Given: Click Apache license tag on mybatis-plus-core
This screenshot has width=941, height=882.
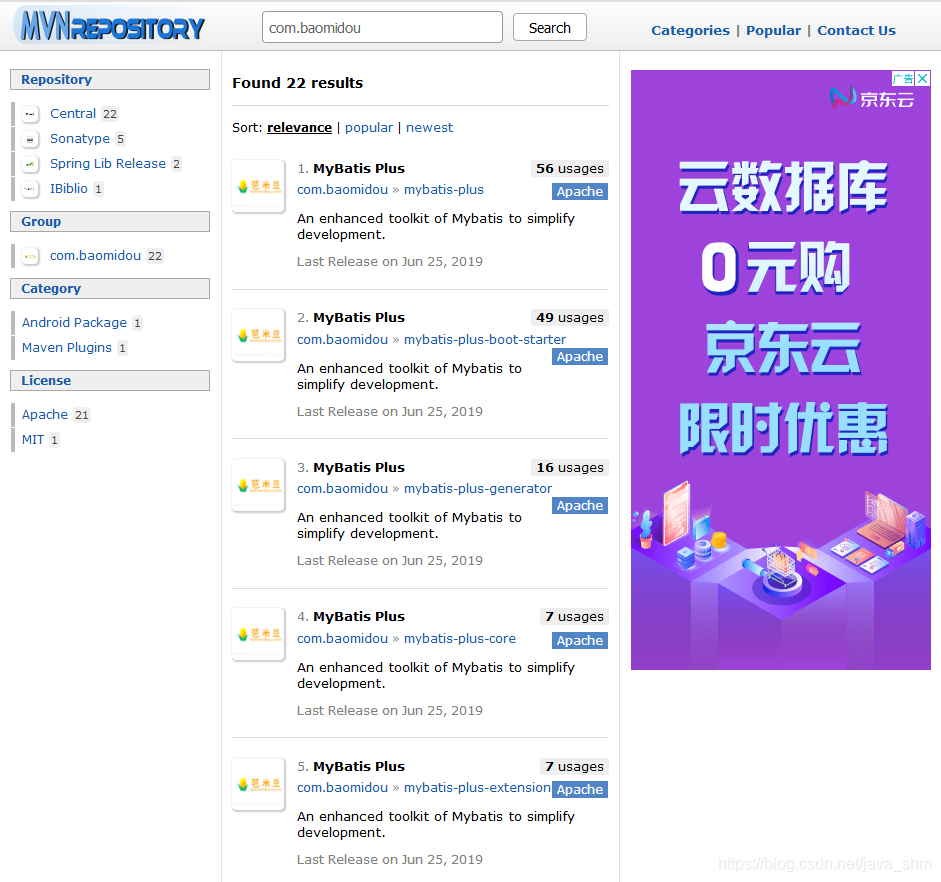Looking at the screenshot, I should [580, 641].
